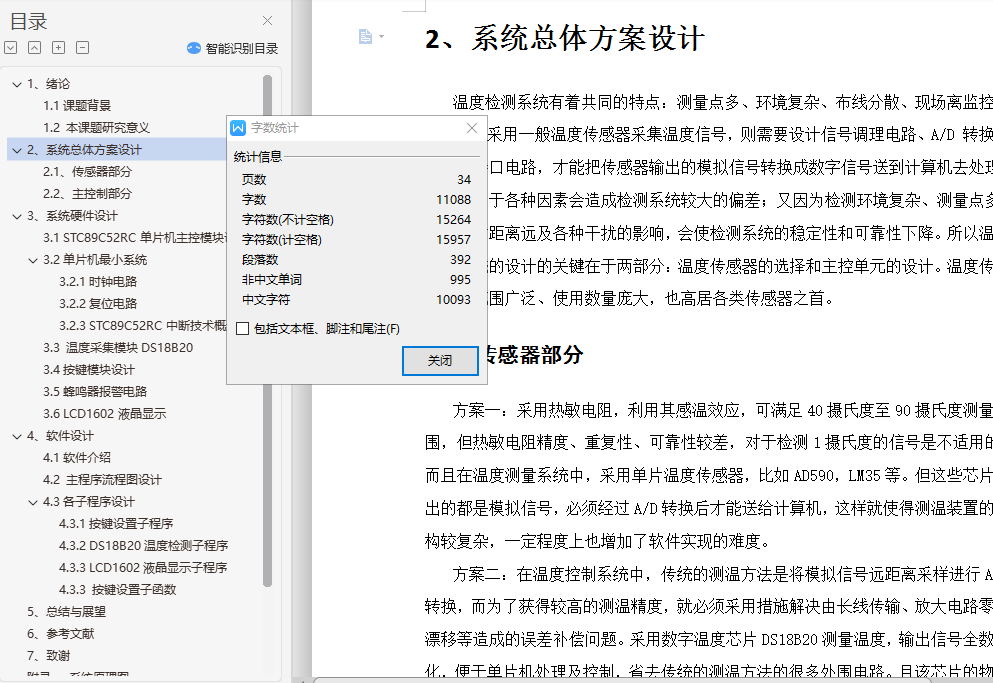Screen dimensions: 993x683
Task: Enable 包括文本框、脚注和尾注 checkbox
Action: pos(243,329)
